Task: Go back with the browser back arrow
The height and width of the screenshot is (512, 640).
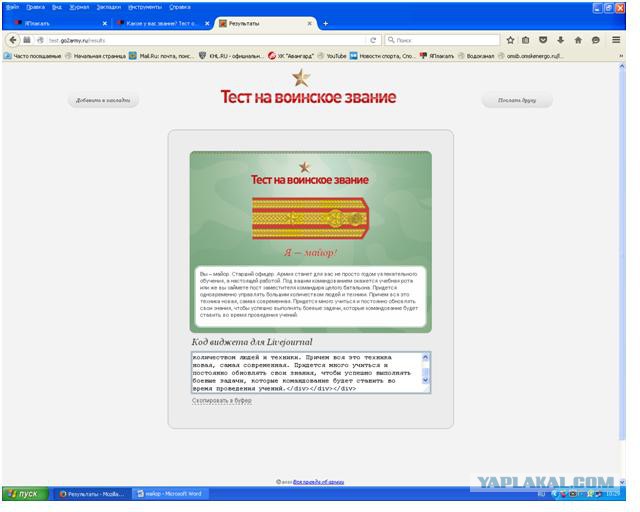Action: [13, 40]
